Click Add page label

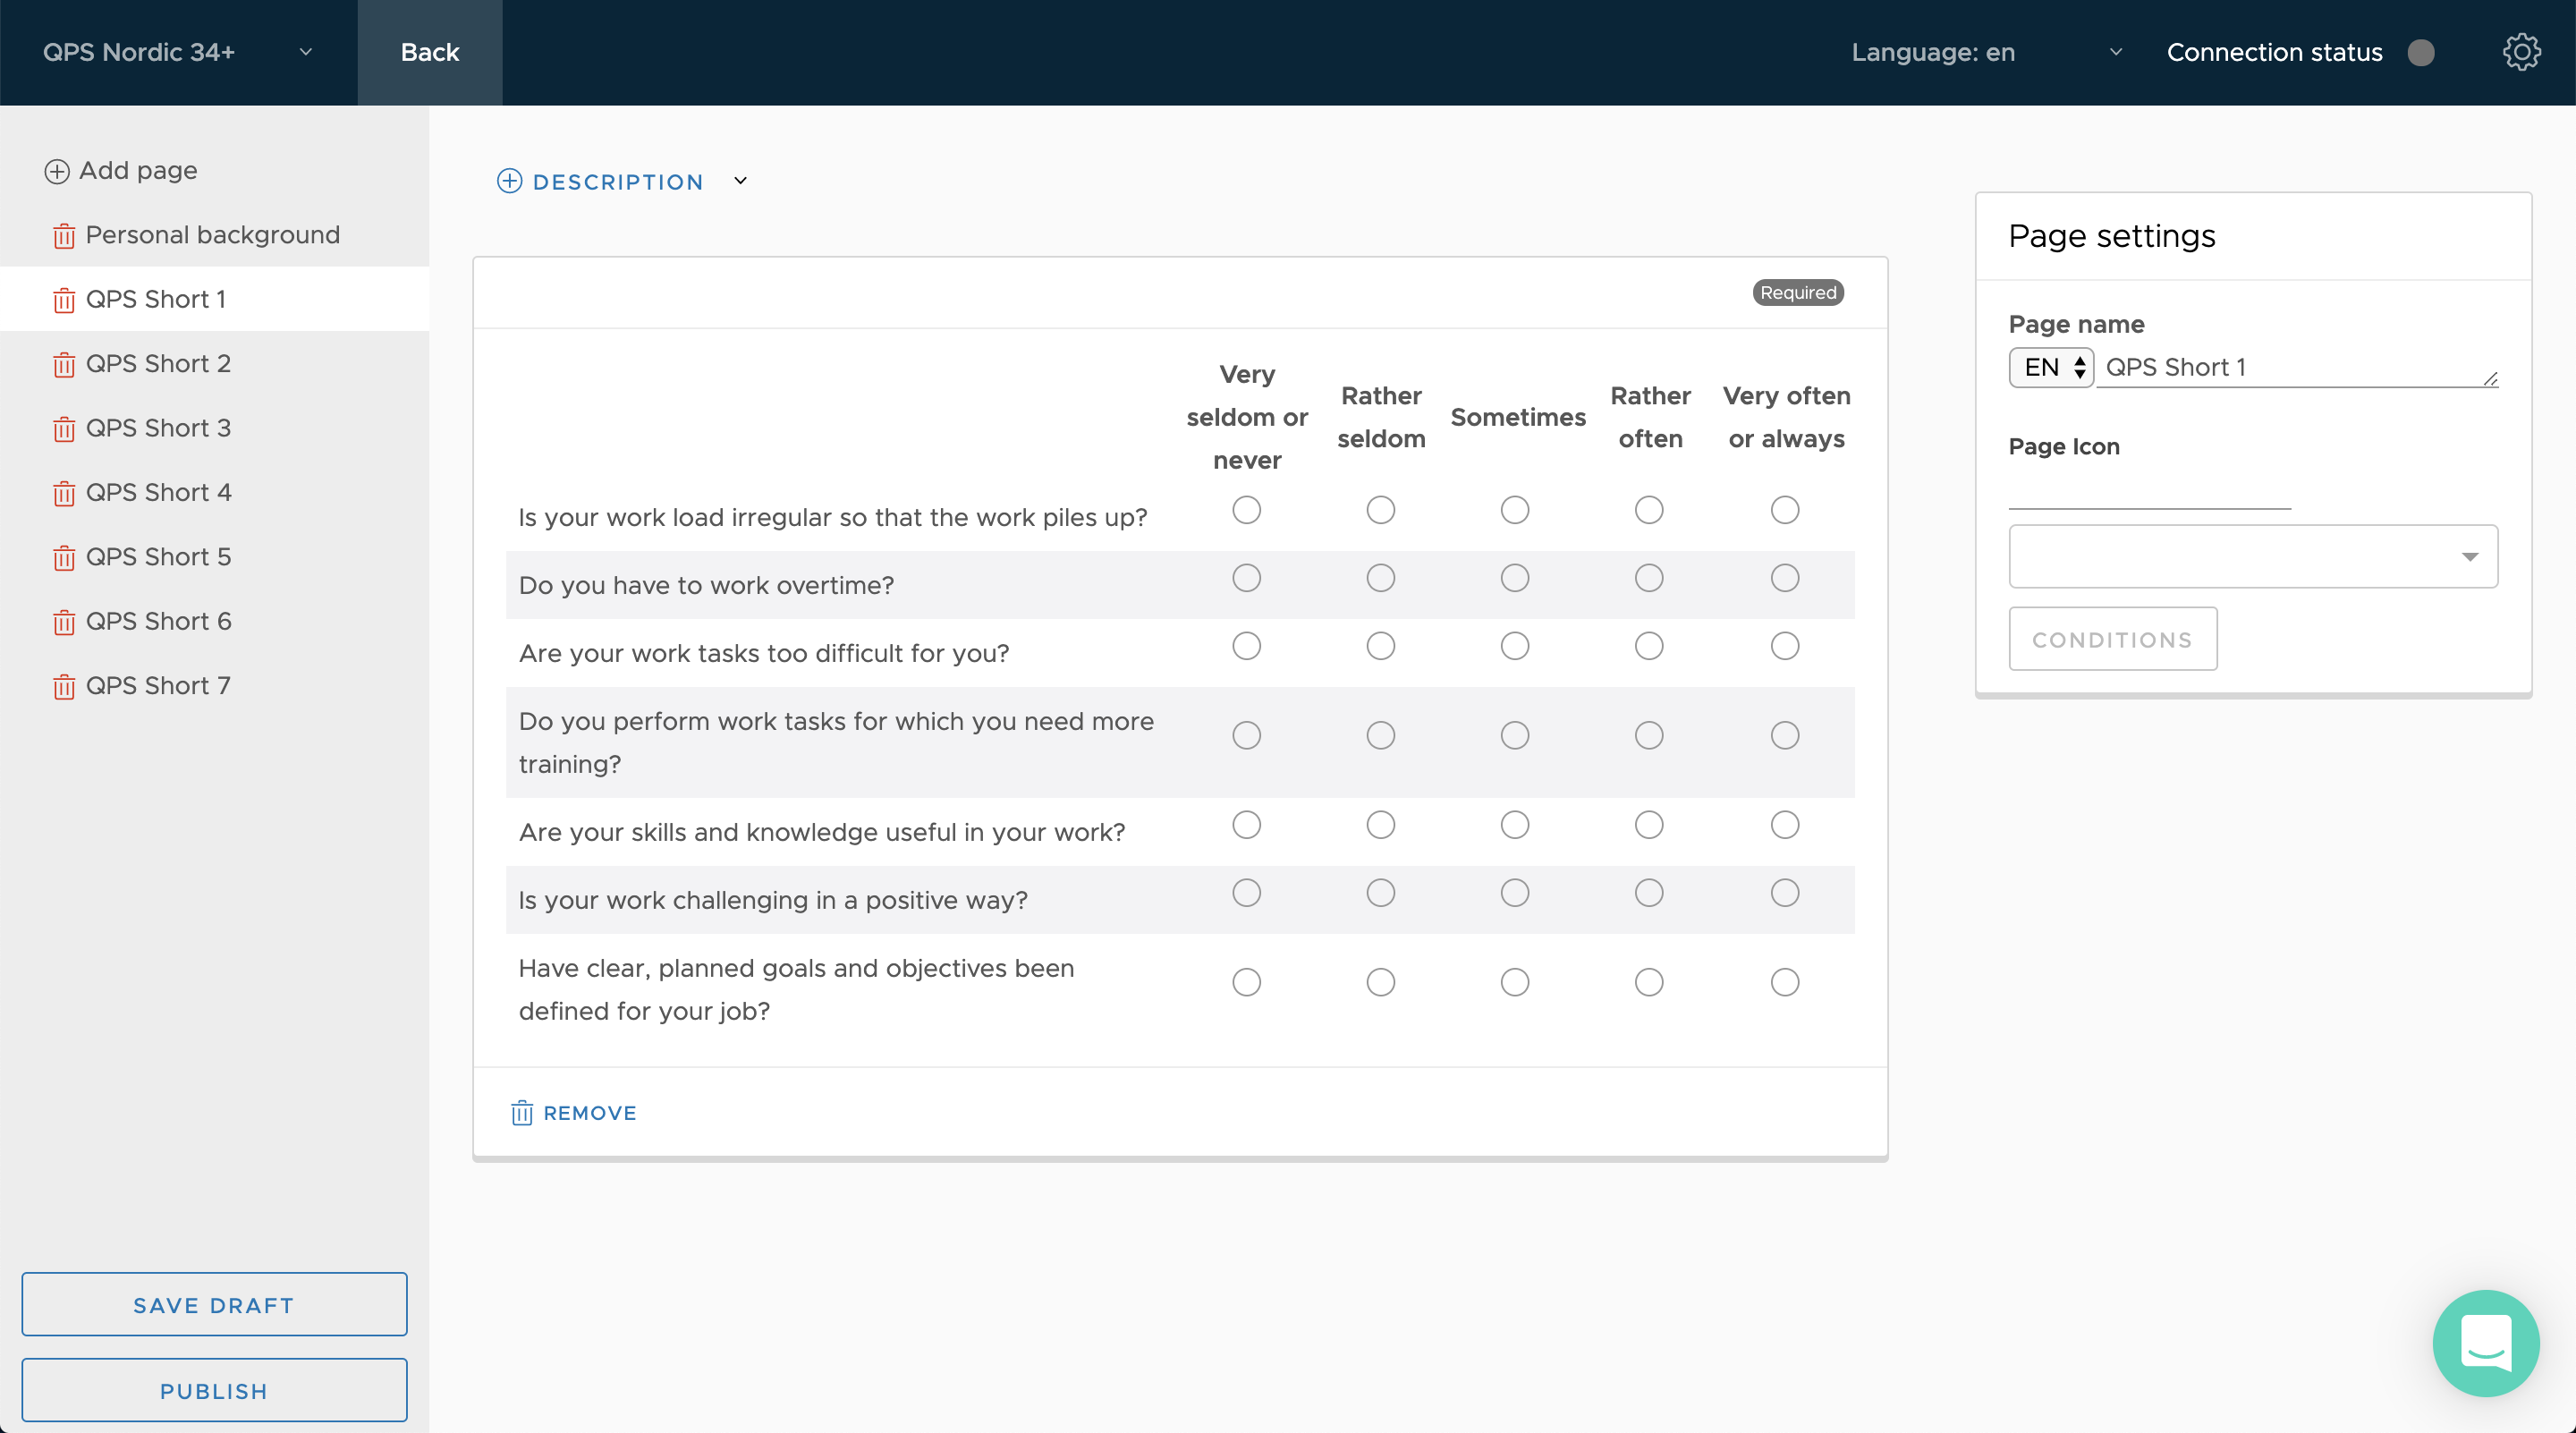tap(138, 171)
